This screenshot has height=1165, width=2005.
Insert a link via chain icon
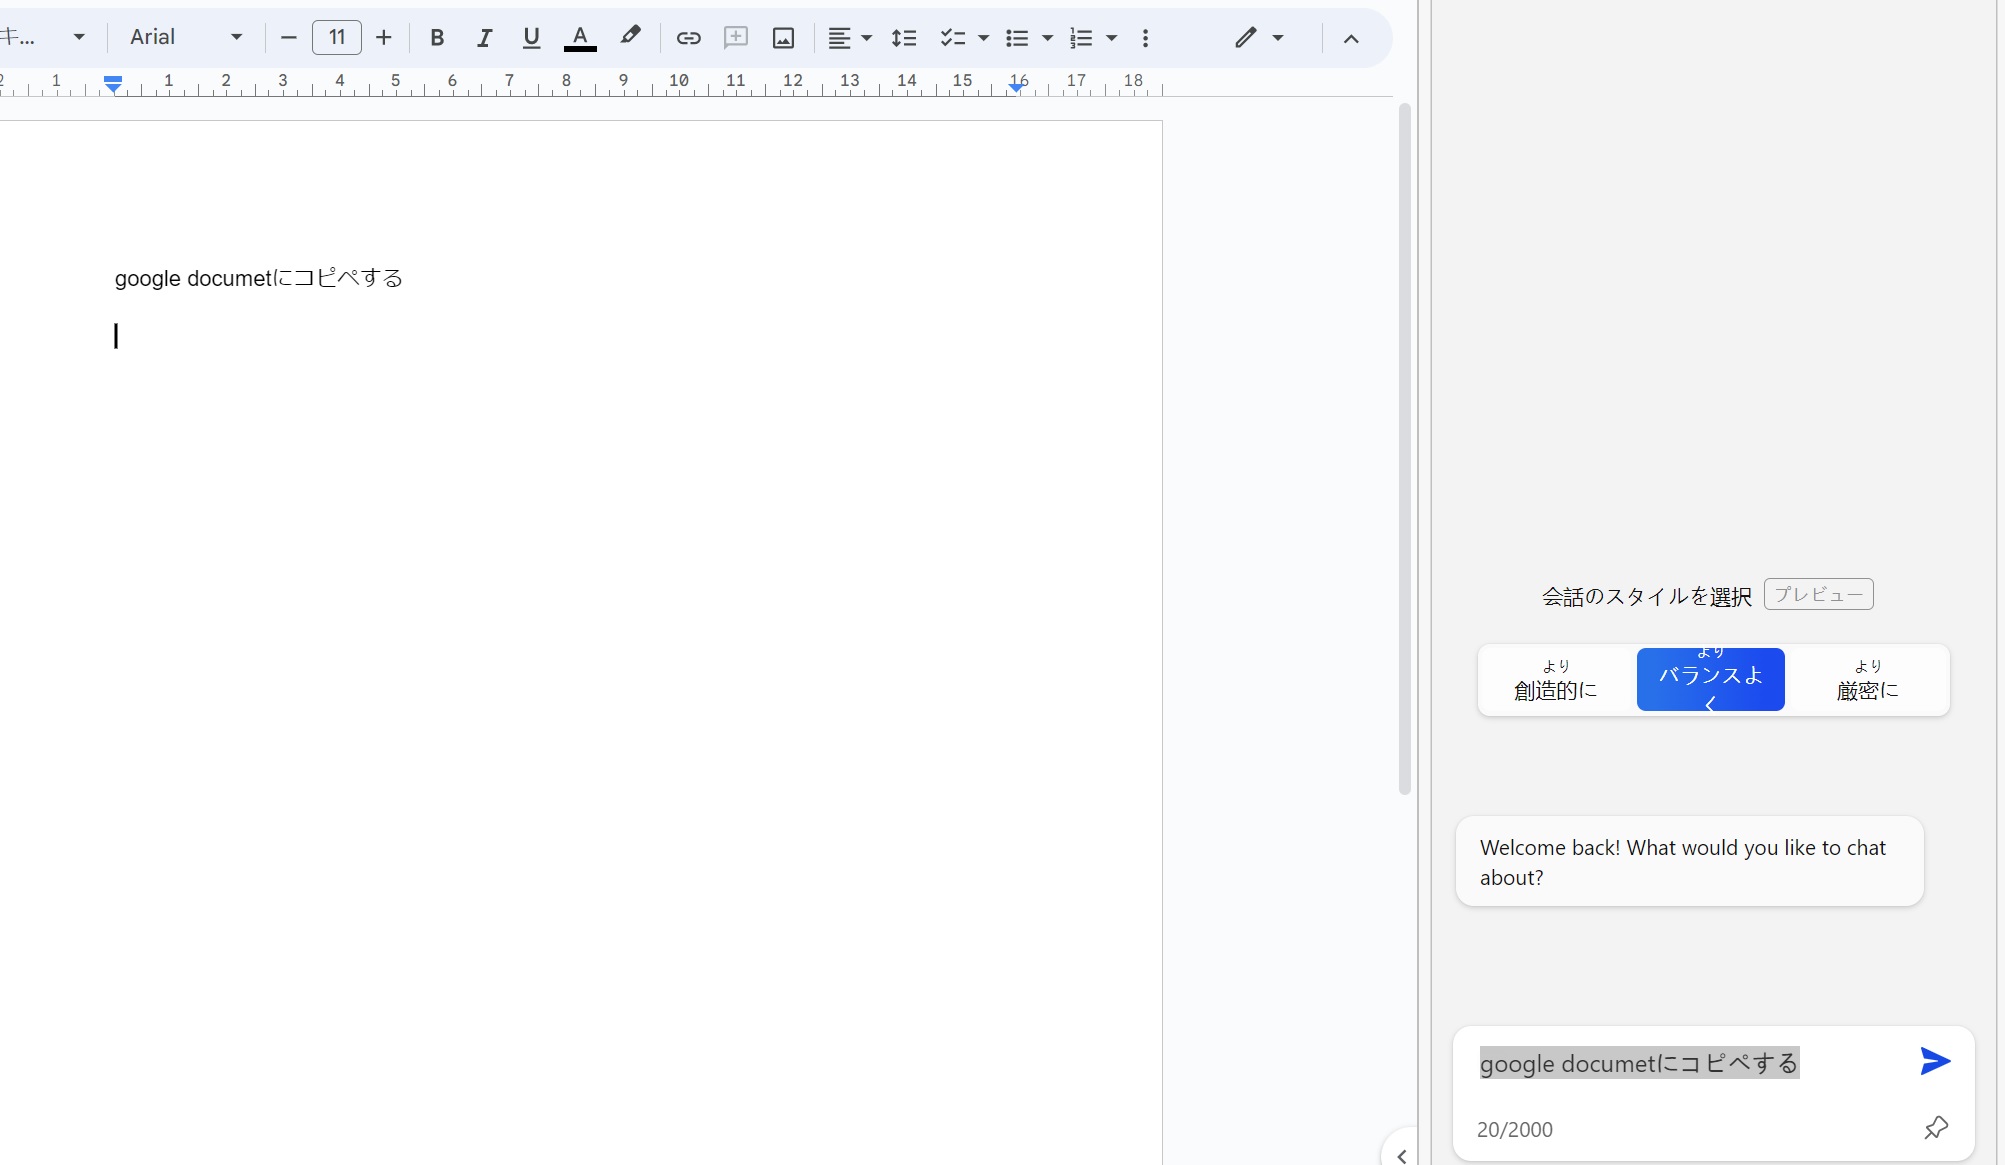click(x=688, y=38)
